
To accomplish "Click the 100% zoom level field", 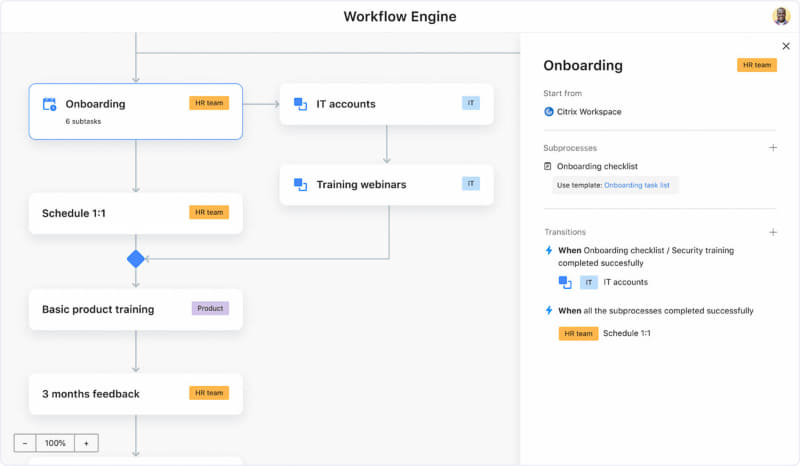I will [55, 443].
